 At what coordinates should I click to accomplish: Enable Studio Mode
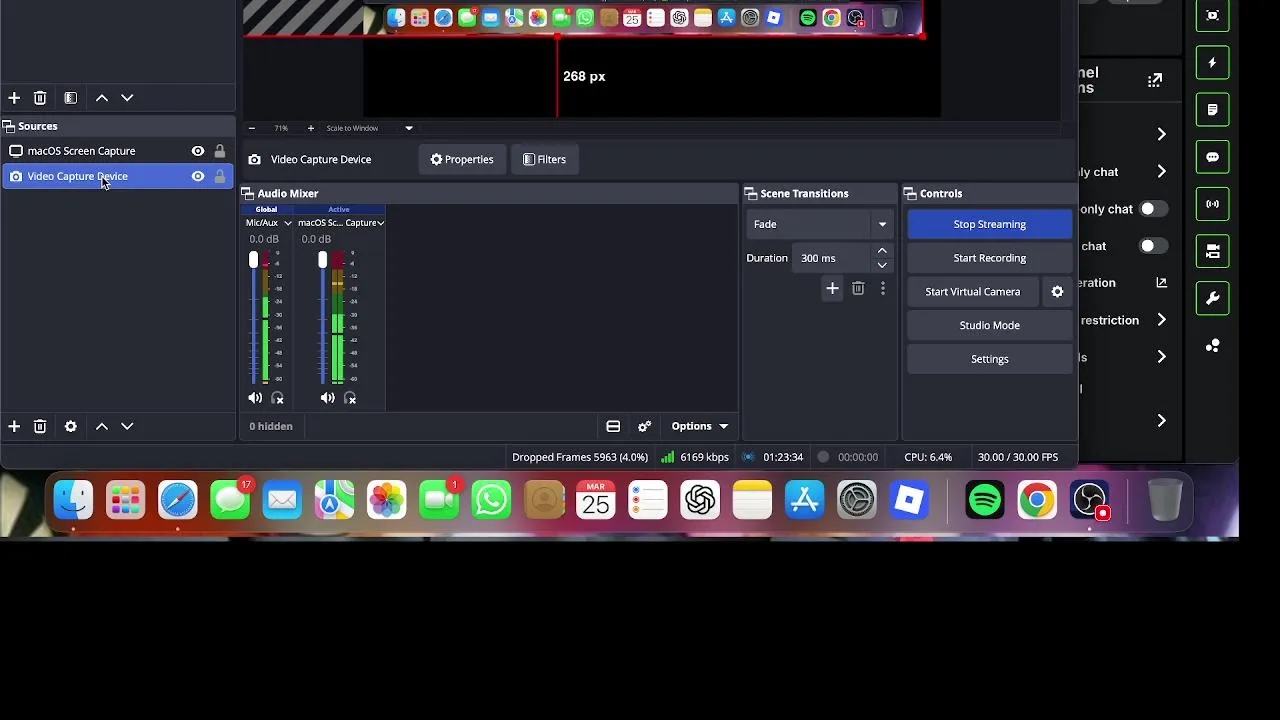990,325
